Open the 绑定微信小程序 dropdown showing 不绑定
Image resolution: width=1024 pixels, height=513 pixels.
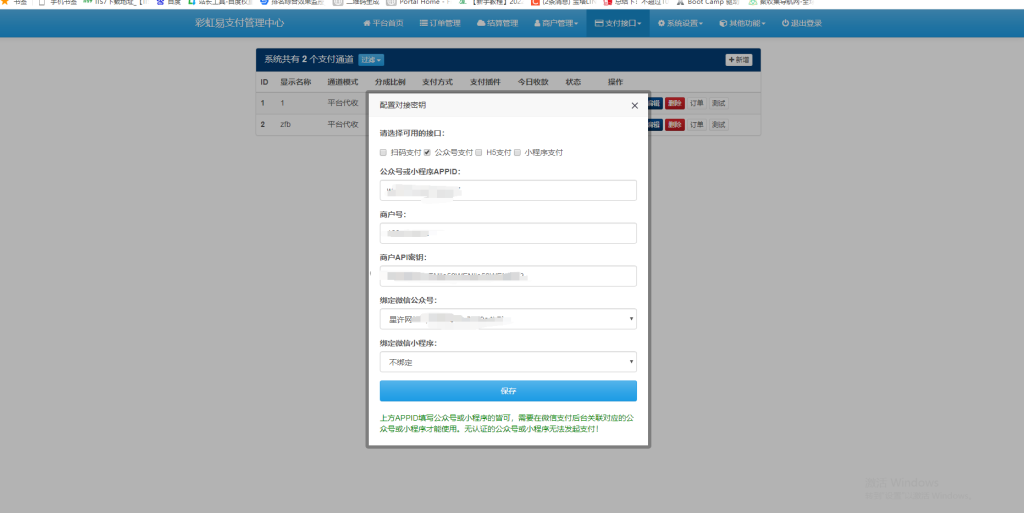point(508,362)
